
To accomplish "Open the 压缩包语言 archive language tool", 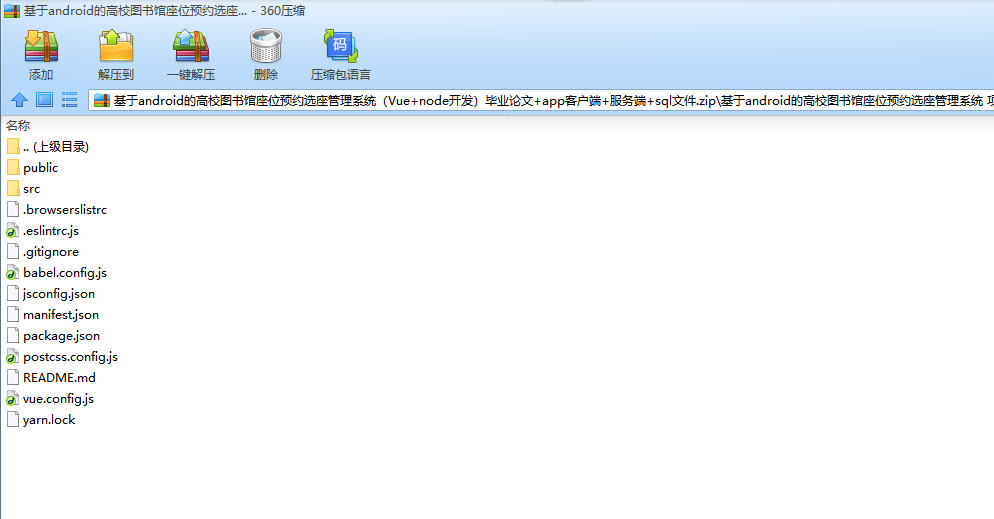I will (x=340, y=46).
